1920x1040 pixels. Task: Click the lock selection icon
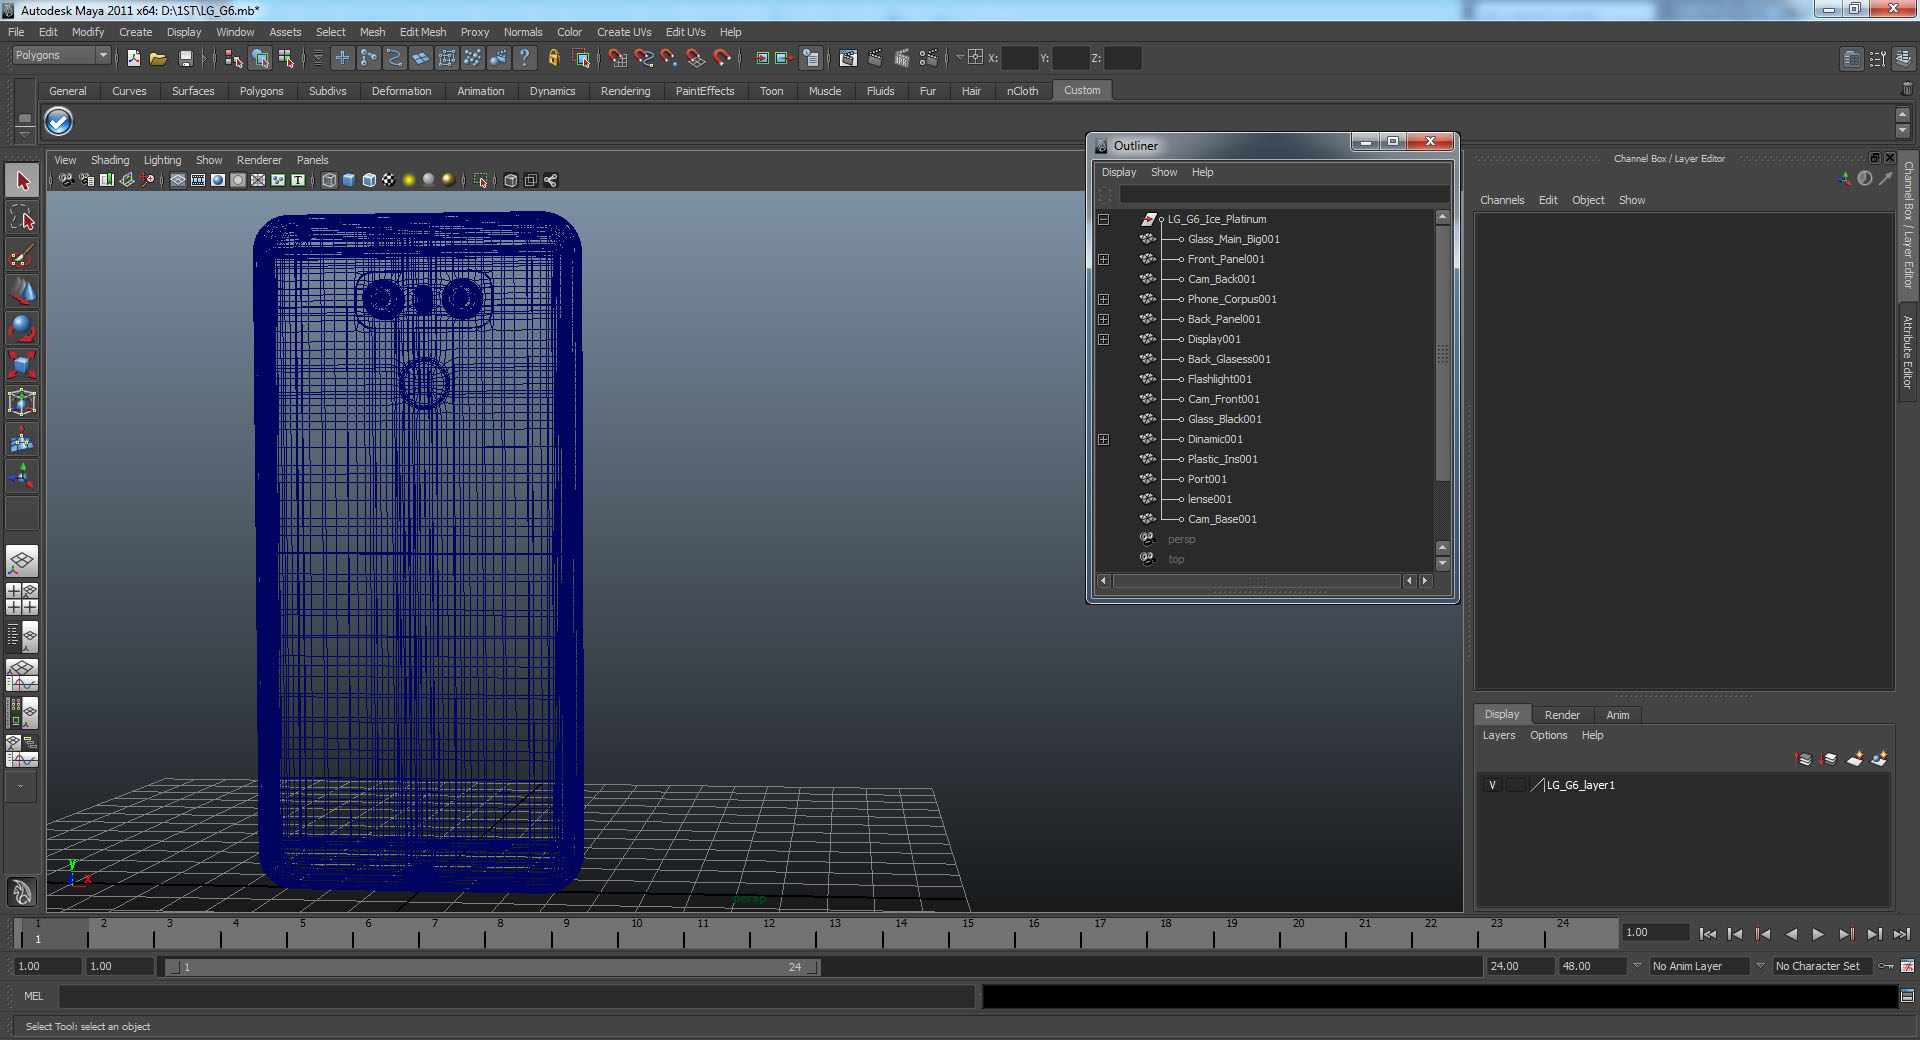pyautogui.click(x=553, y=58)
